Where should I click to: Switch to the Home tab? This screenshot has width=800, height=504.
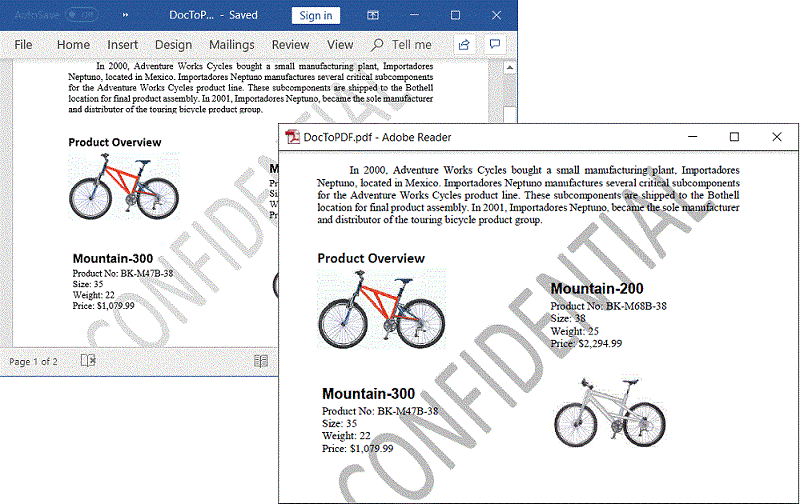pos(73,45)
